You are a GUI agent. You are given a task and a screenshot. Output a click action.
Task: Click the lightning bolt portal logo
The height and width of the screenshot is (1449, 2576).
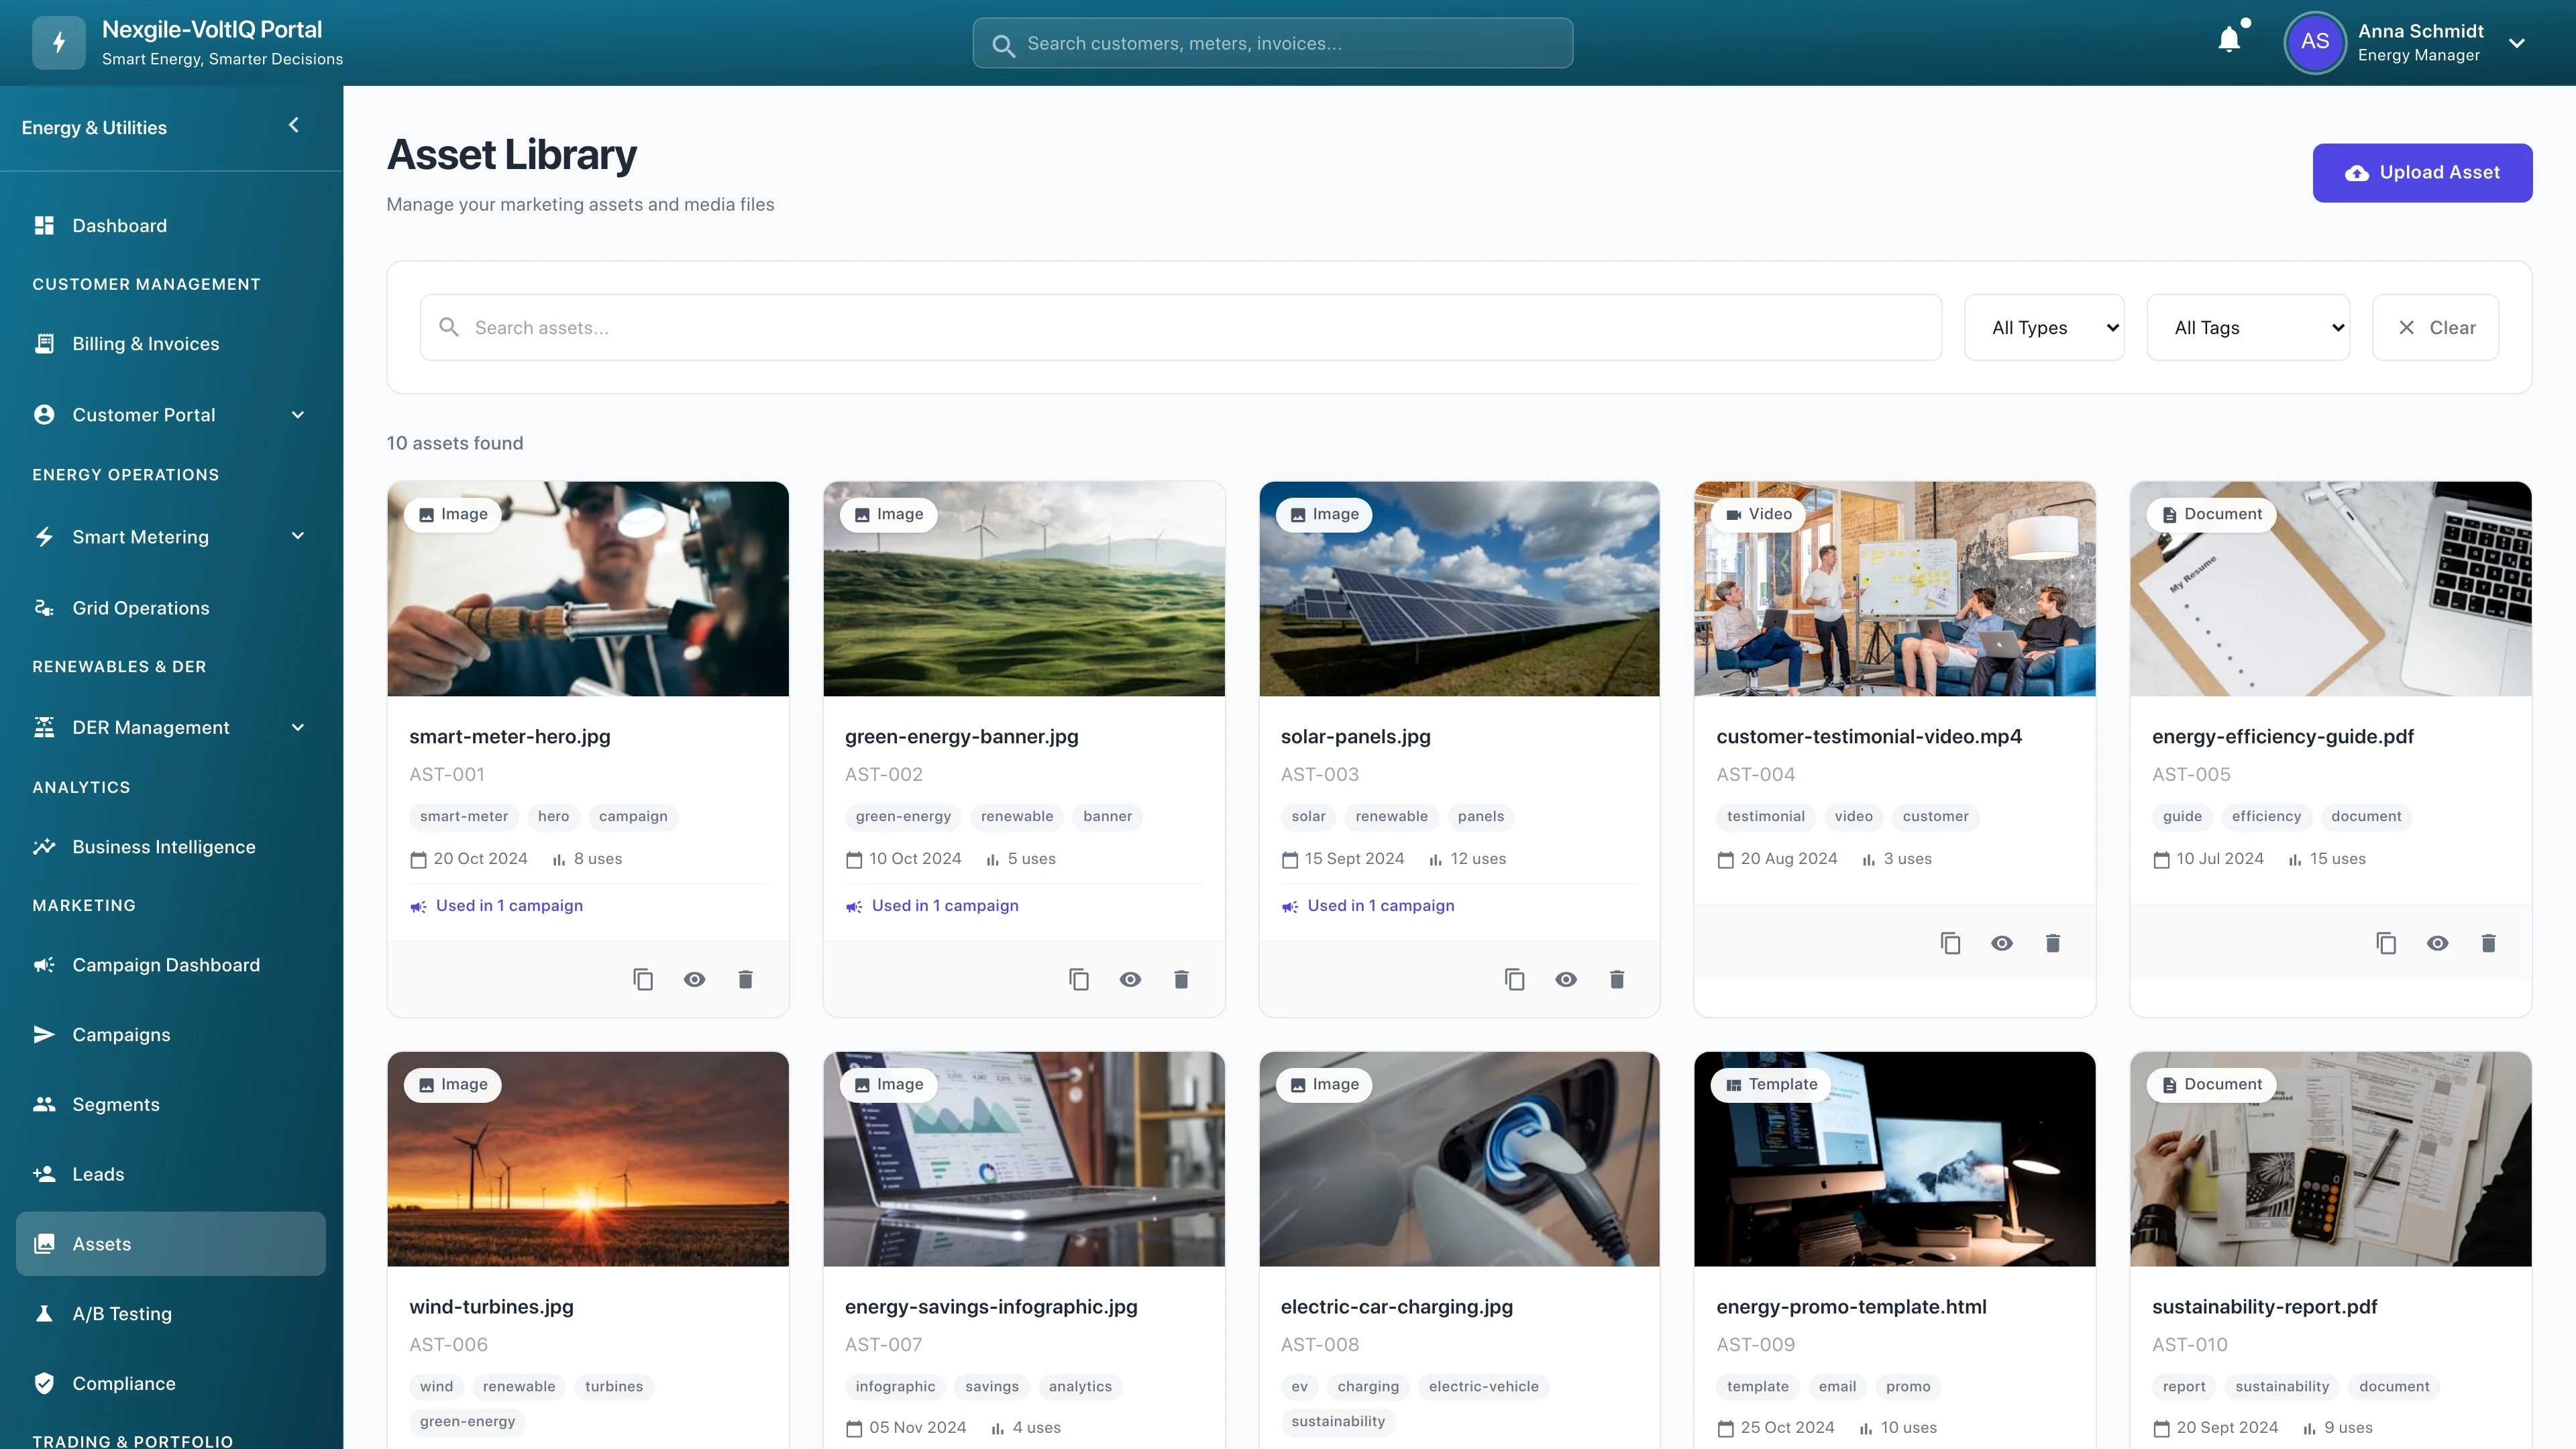59,43
